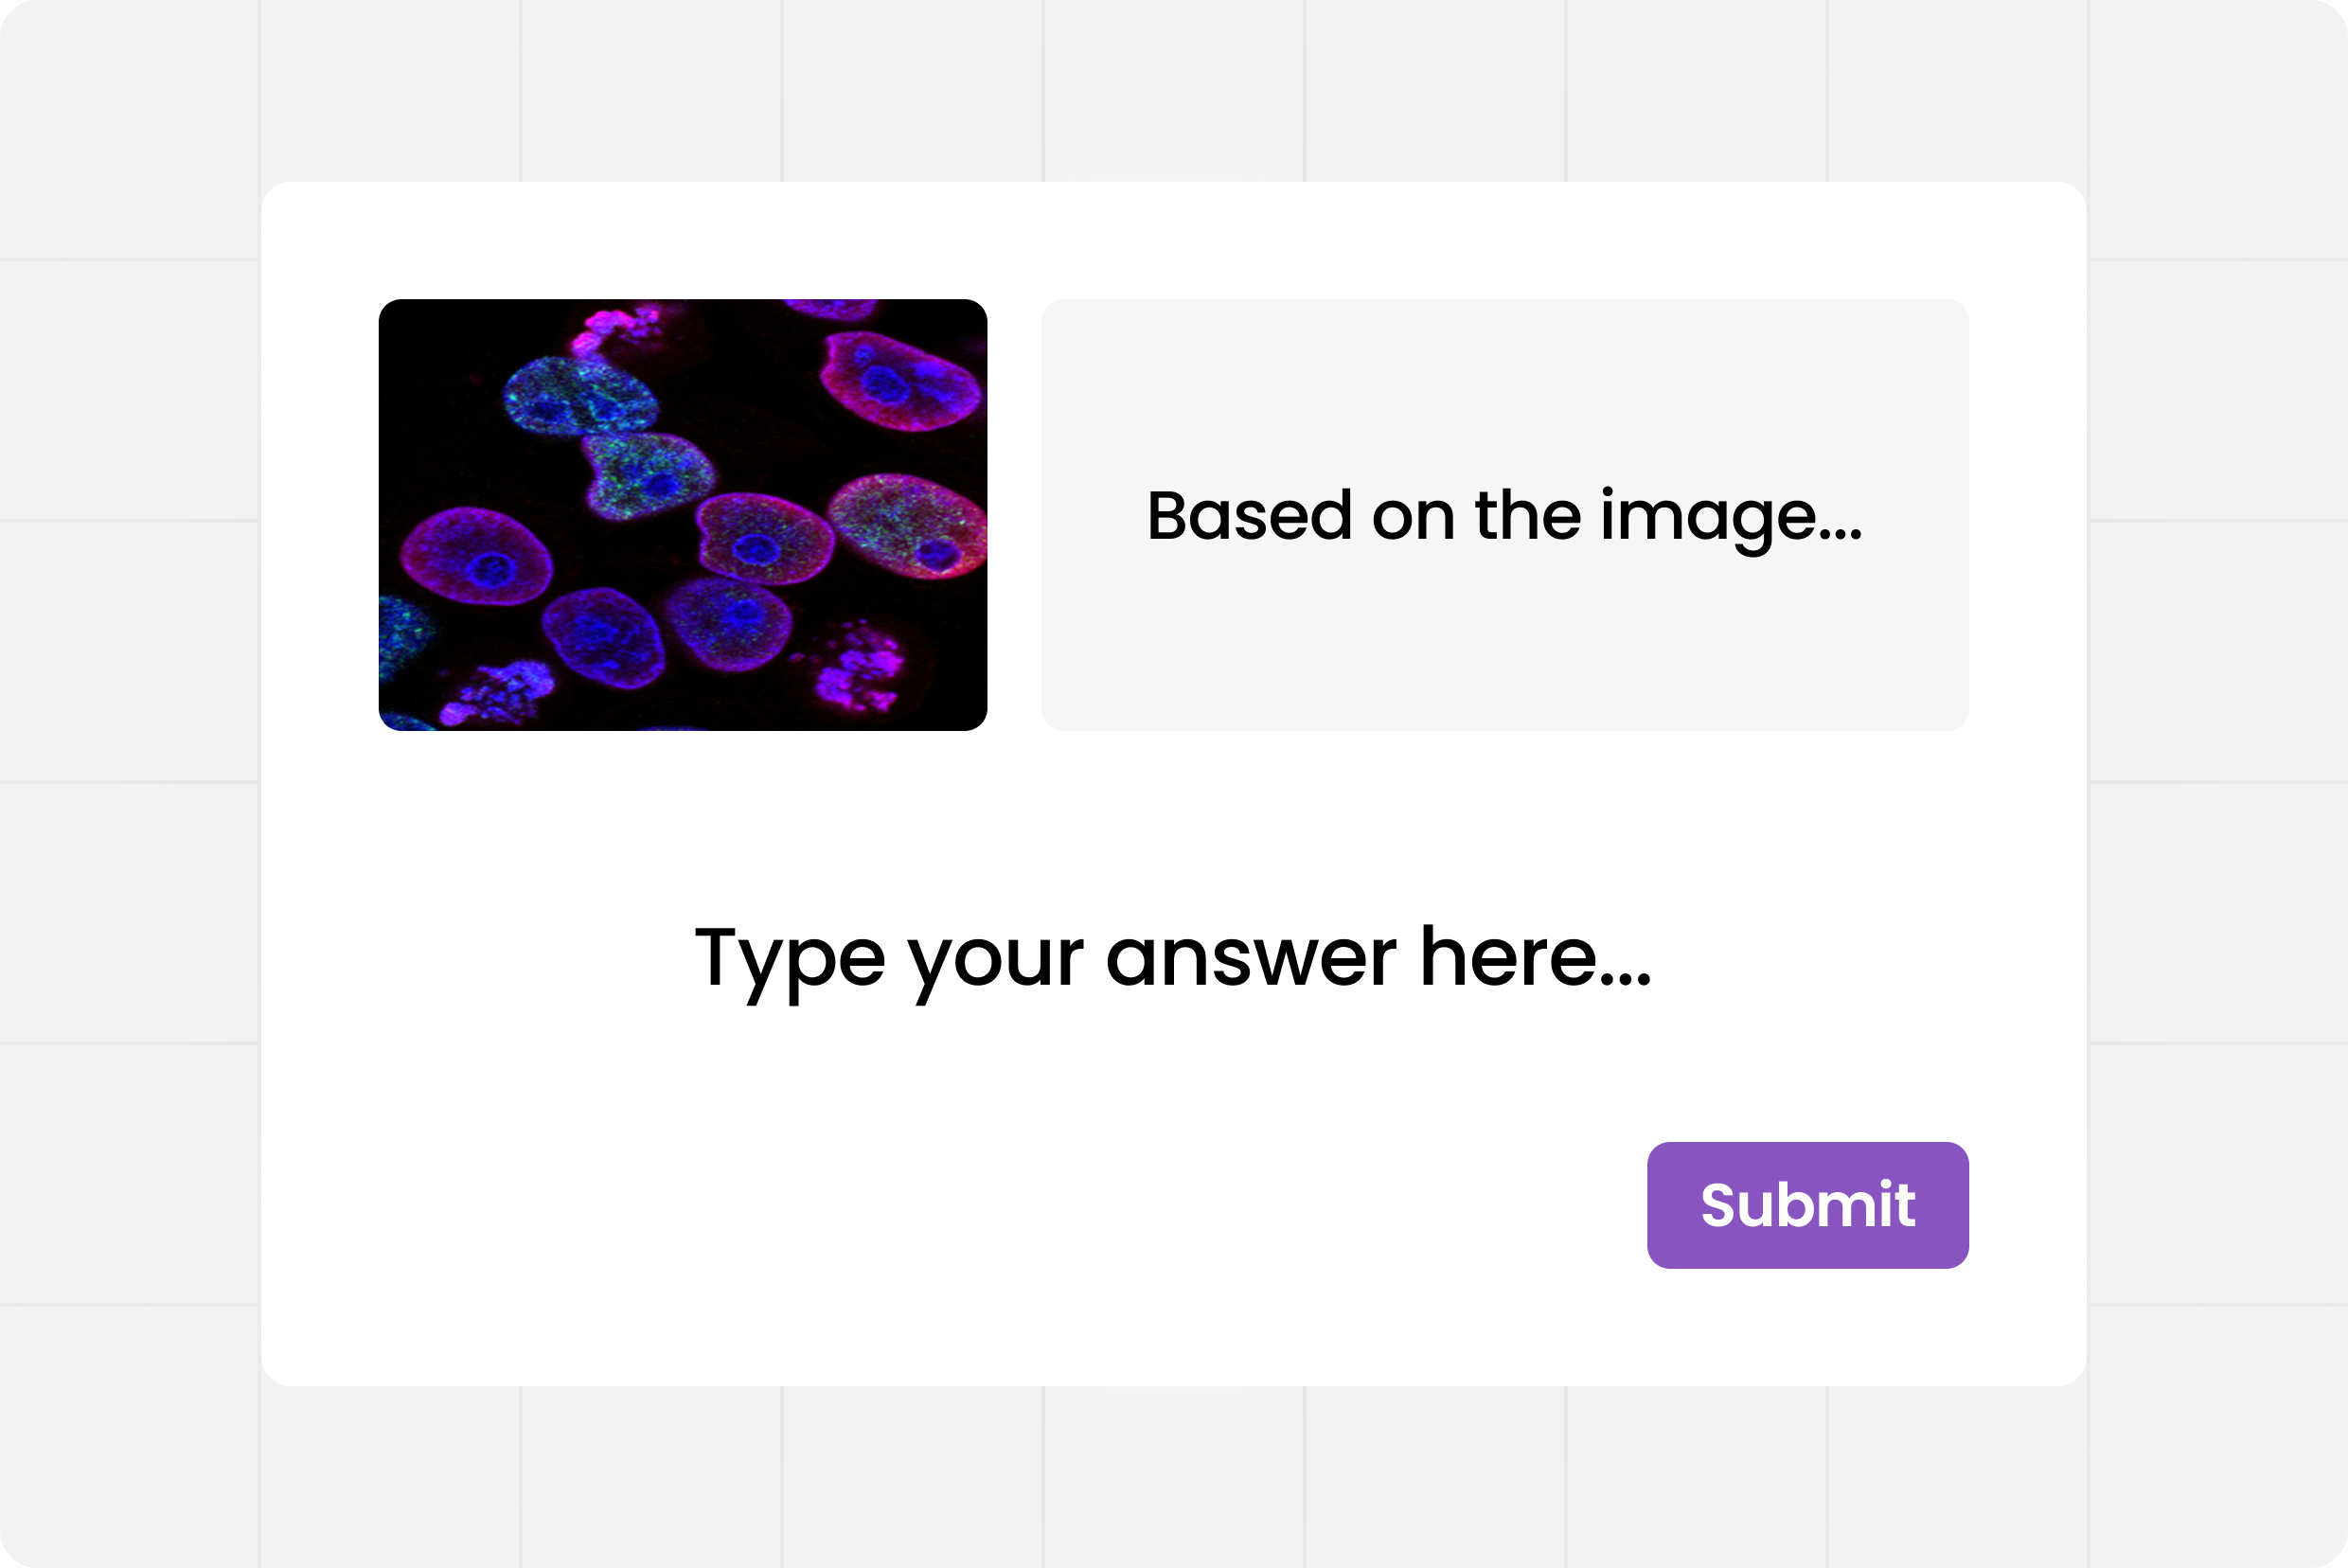This screenshot has height=1568, width=2348.
Task: Click the word "answer" in the placeholder
Action: tap(1250, 958)
